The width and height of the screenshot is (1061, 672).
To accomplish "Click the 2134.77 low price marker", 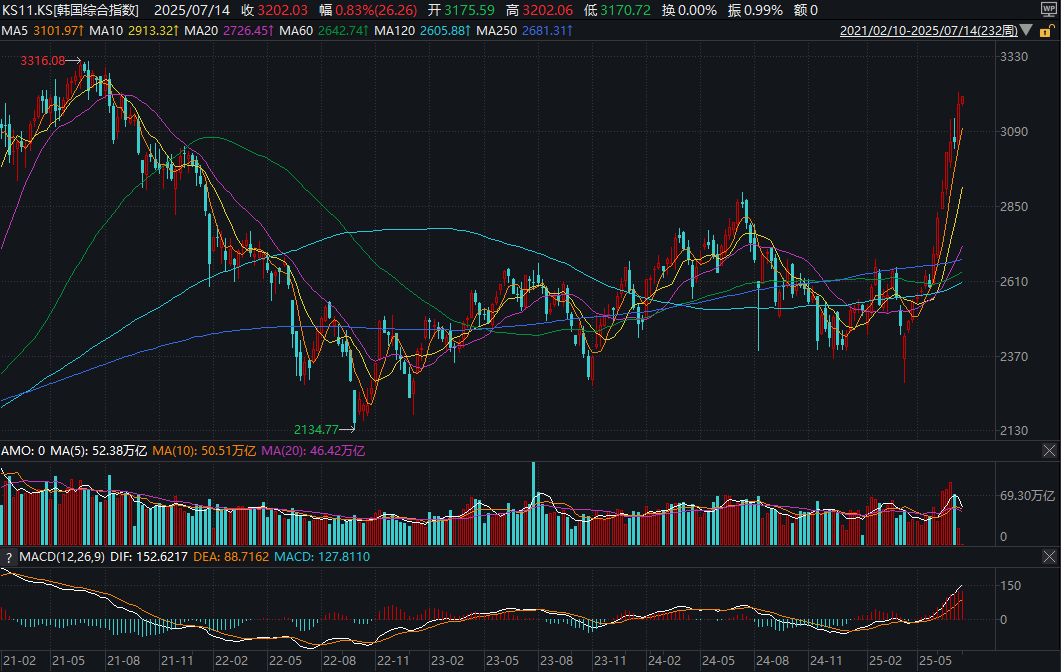I will [x=317, y=429].
